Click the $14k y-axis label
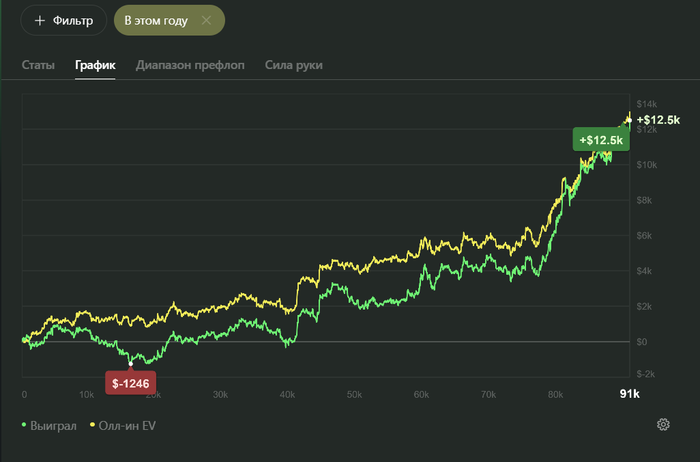The image size is (700, 462). tap(646, 104)
